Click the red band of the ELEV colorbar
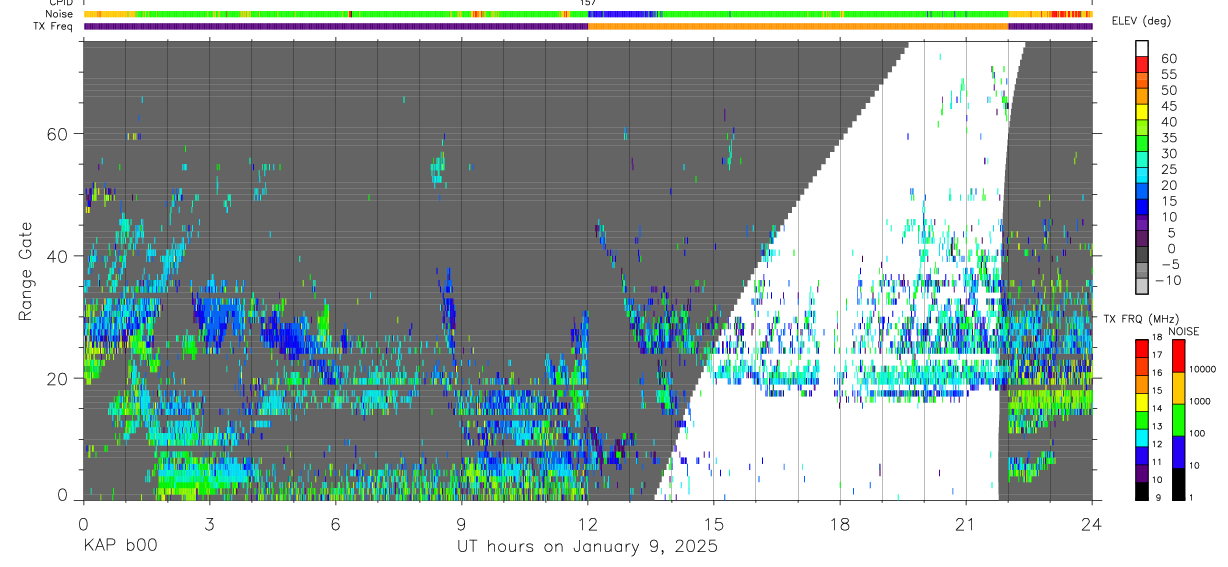 click(x=1142, y=65)
